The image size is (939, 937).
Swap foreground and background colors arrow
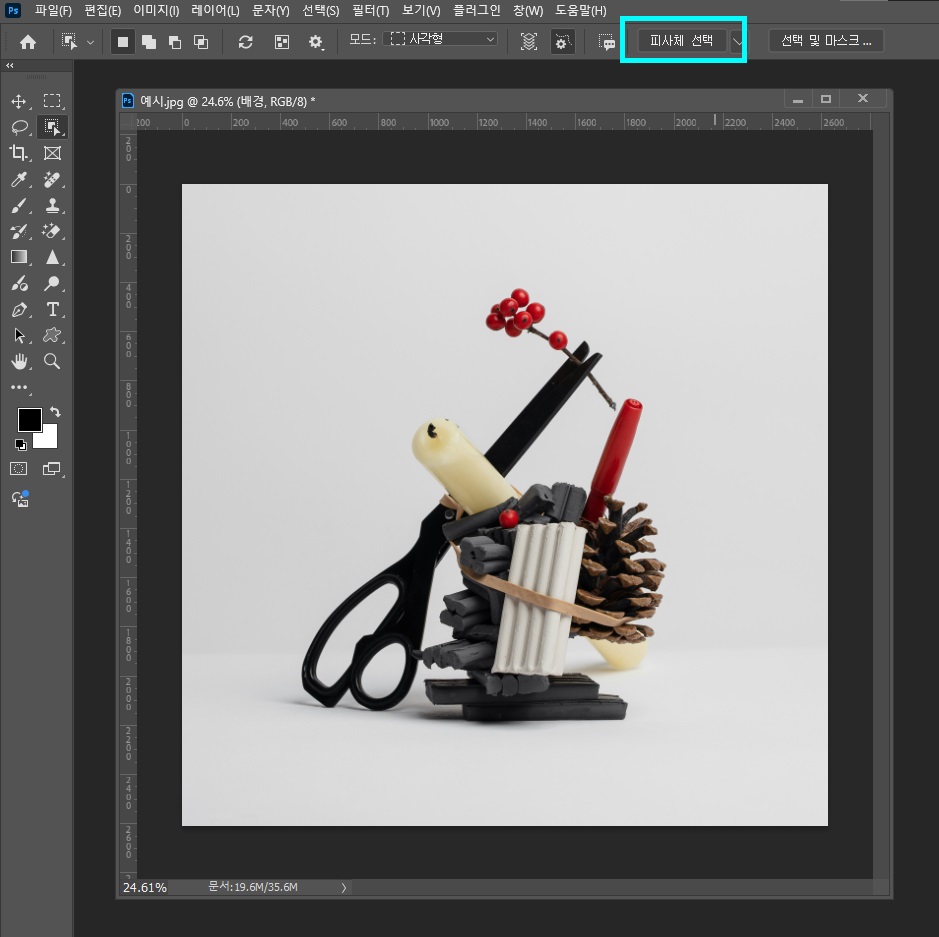[55, 412]
